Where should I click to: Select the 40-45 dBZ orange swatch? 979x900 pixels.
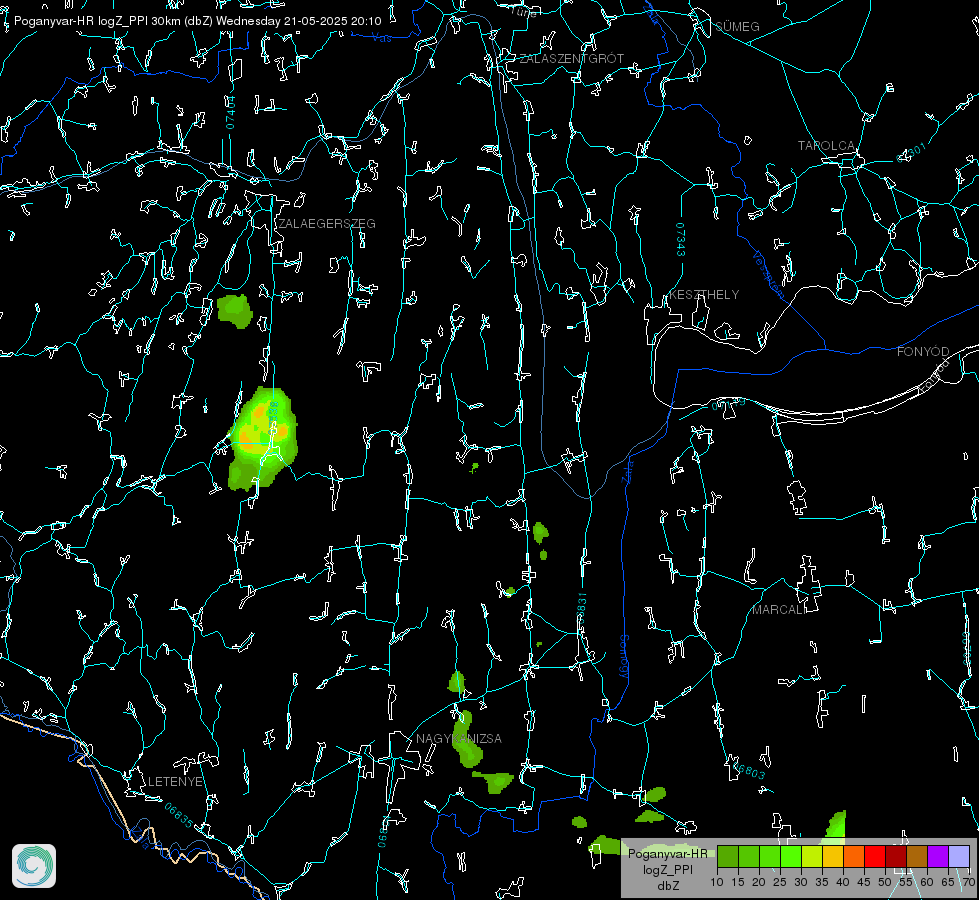pyautogui.click(x=854, y=856)
